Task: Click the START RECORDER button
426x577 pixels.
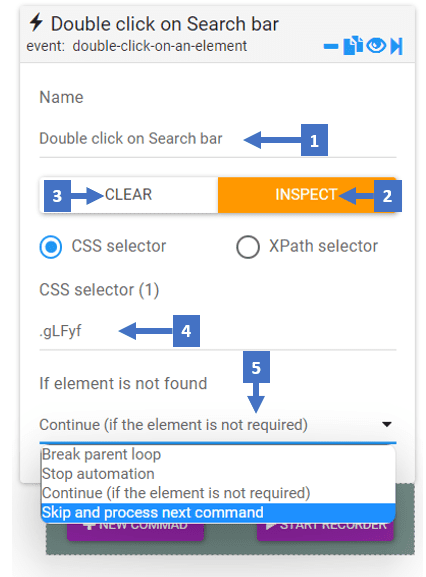Action: tap(325, 530)
